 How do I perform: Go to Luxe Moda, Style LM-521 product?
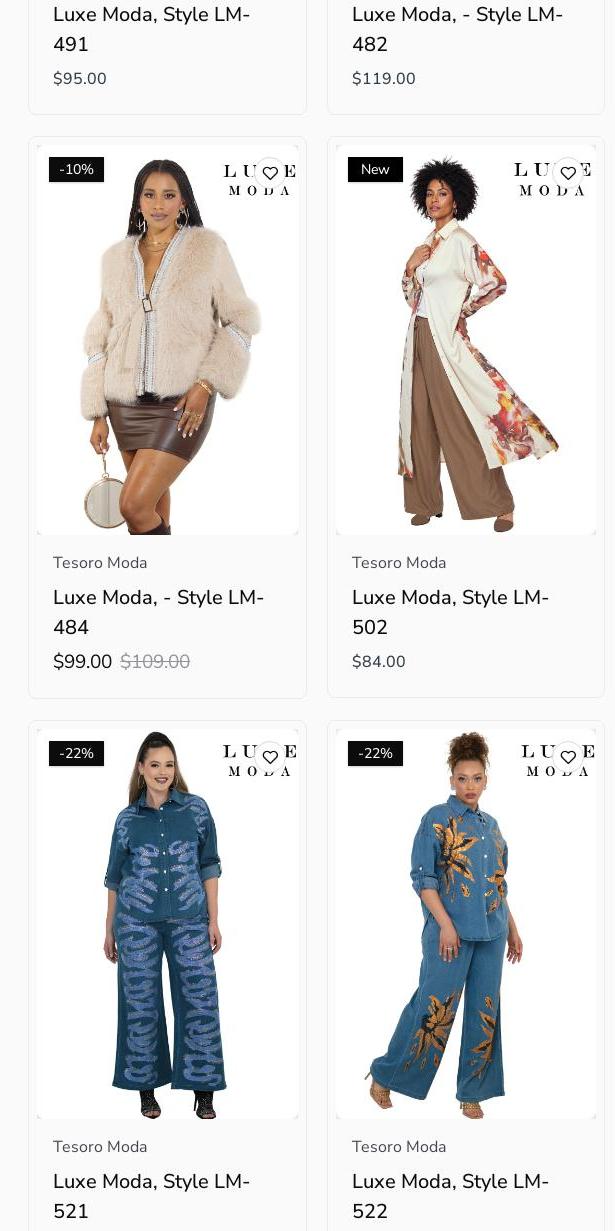[151, 1196]
